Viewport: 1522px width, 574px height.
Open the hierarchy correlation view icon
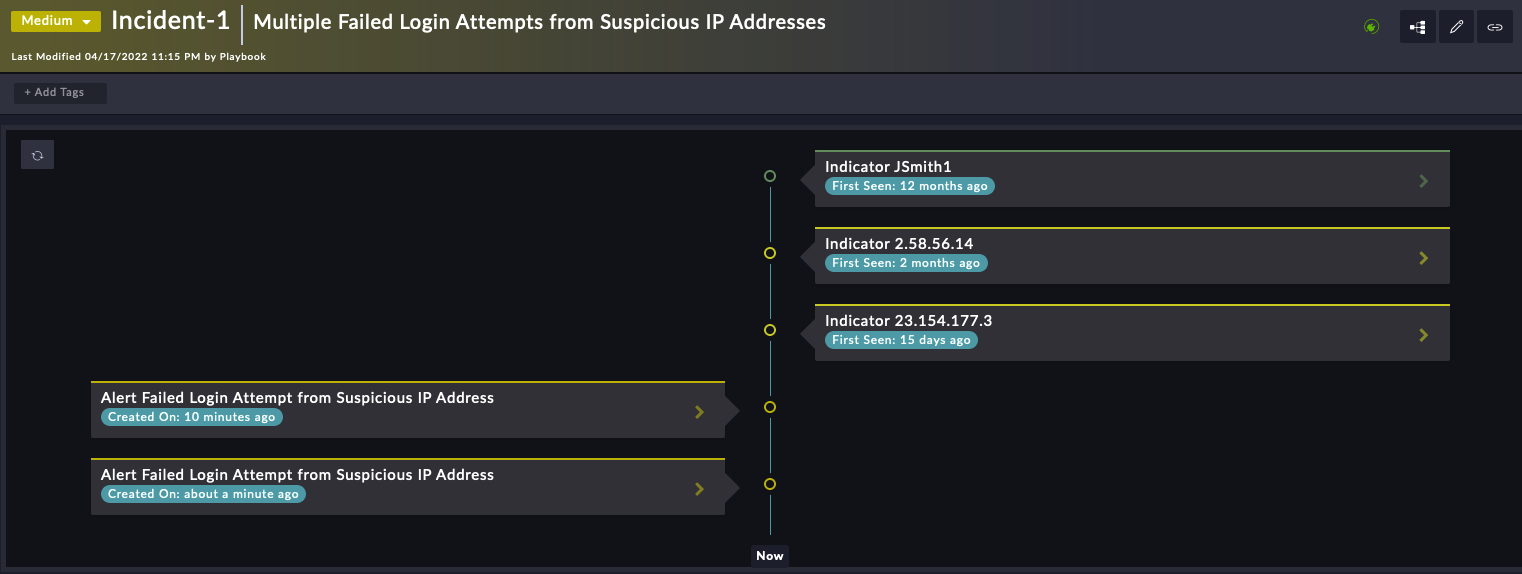(1418, 27)
